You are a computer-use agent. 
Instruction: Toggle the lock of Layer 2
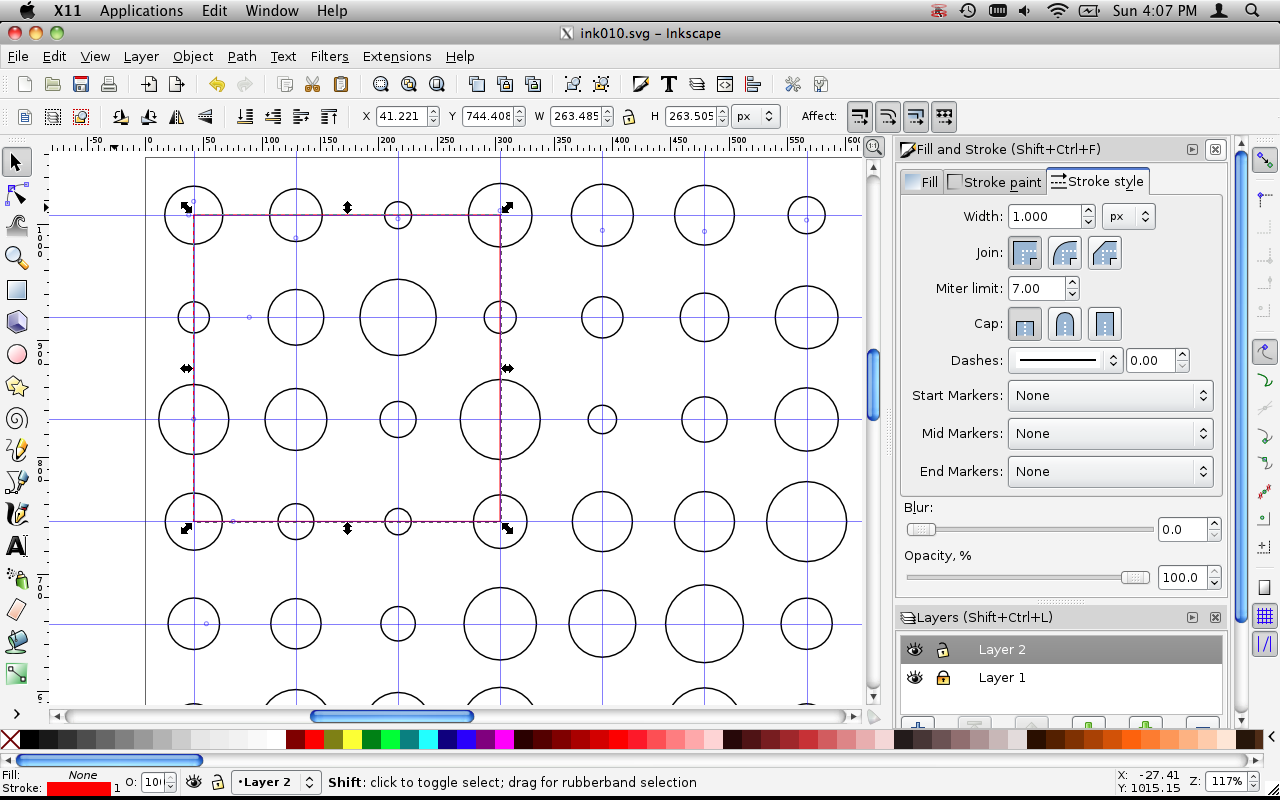(x=942, y=650)
